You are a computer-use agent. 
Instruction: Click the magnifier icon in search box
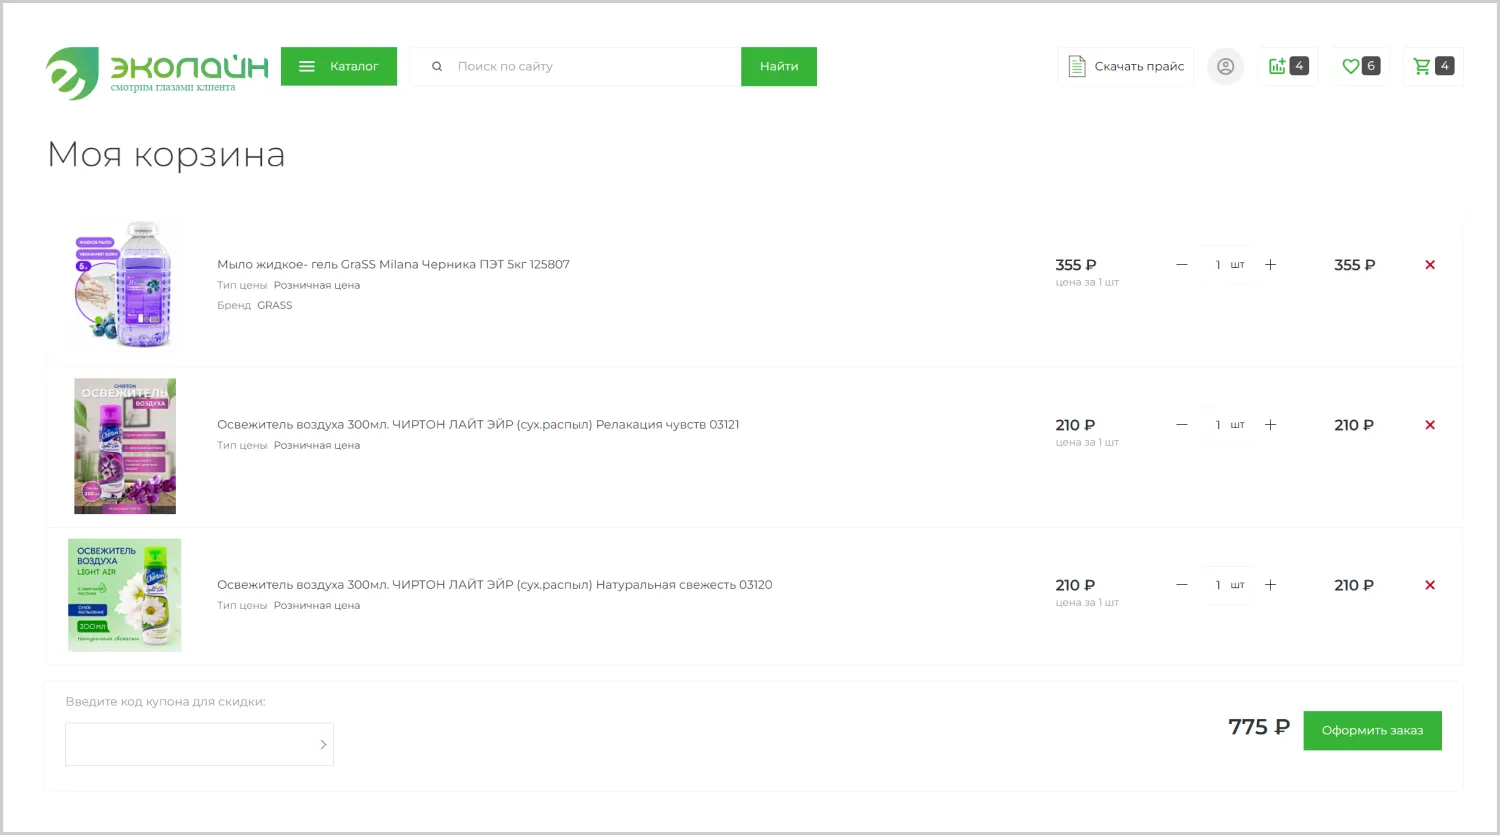click(437, 66)
